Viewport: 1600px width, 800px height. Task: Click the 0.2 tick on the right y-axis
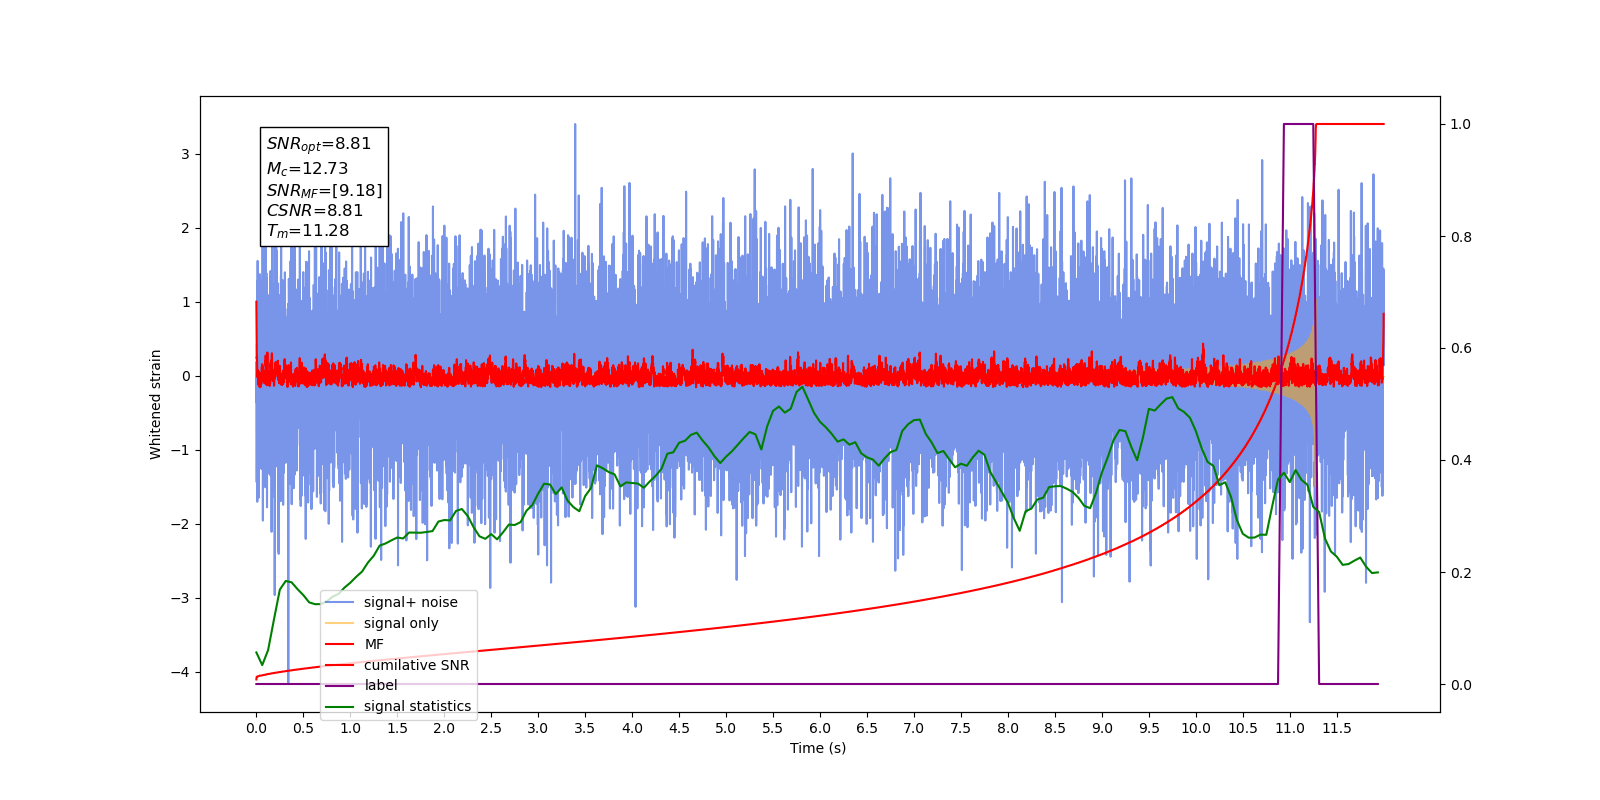1461,573
